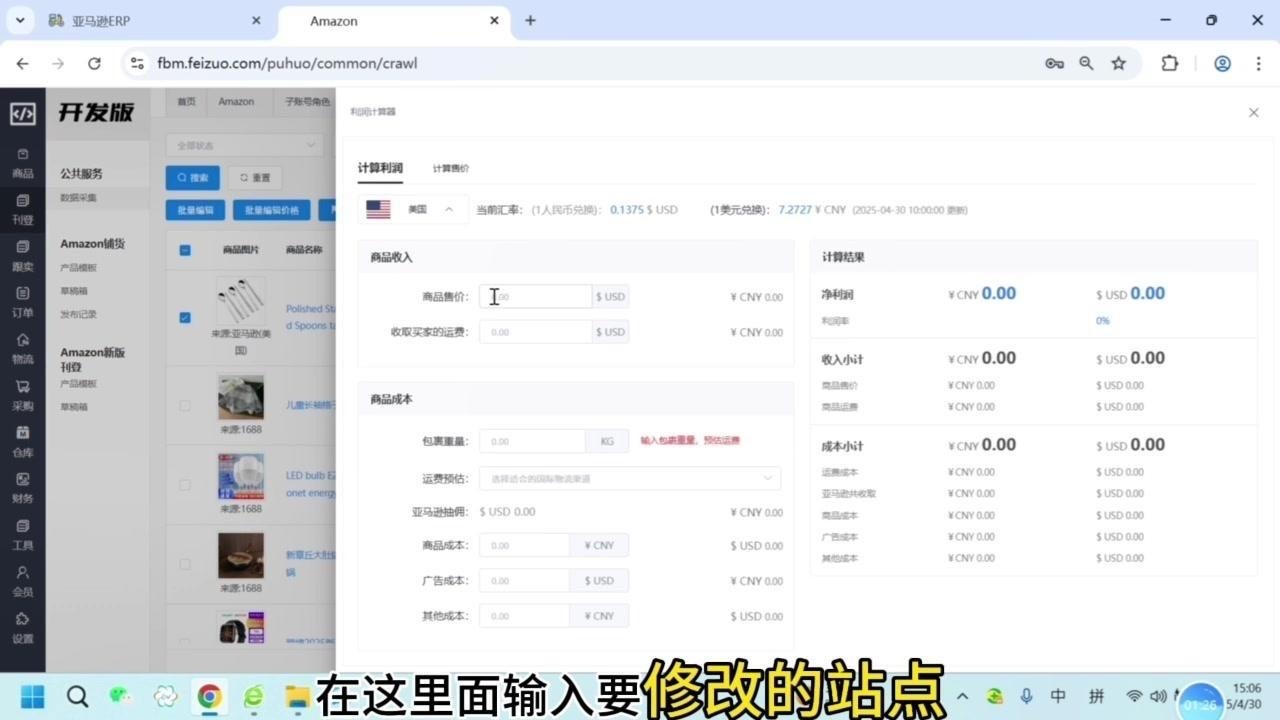The height and width of the screenshot is (720, 1280).
Task: Open Chrome profile avatar icon
Action: coord(1222,63)
